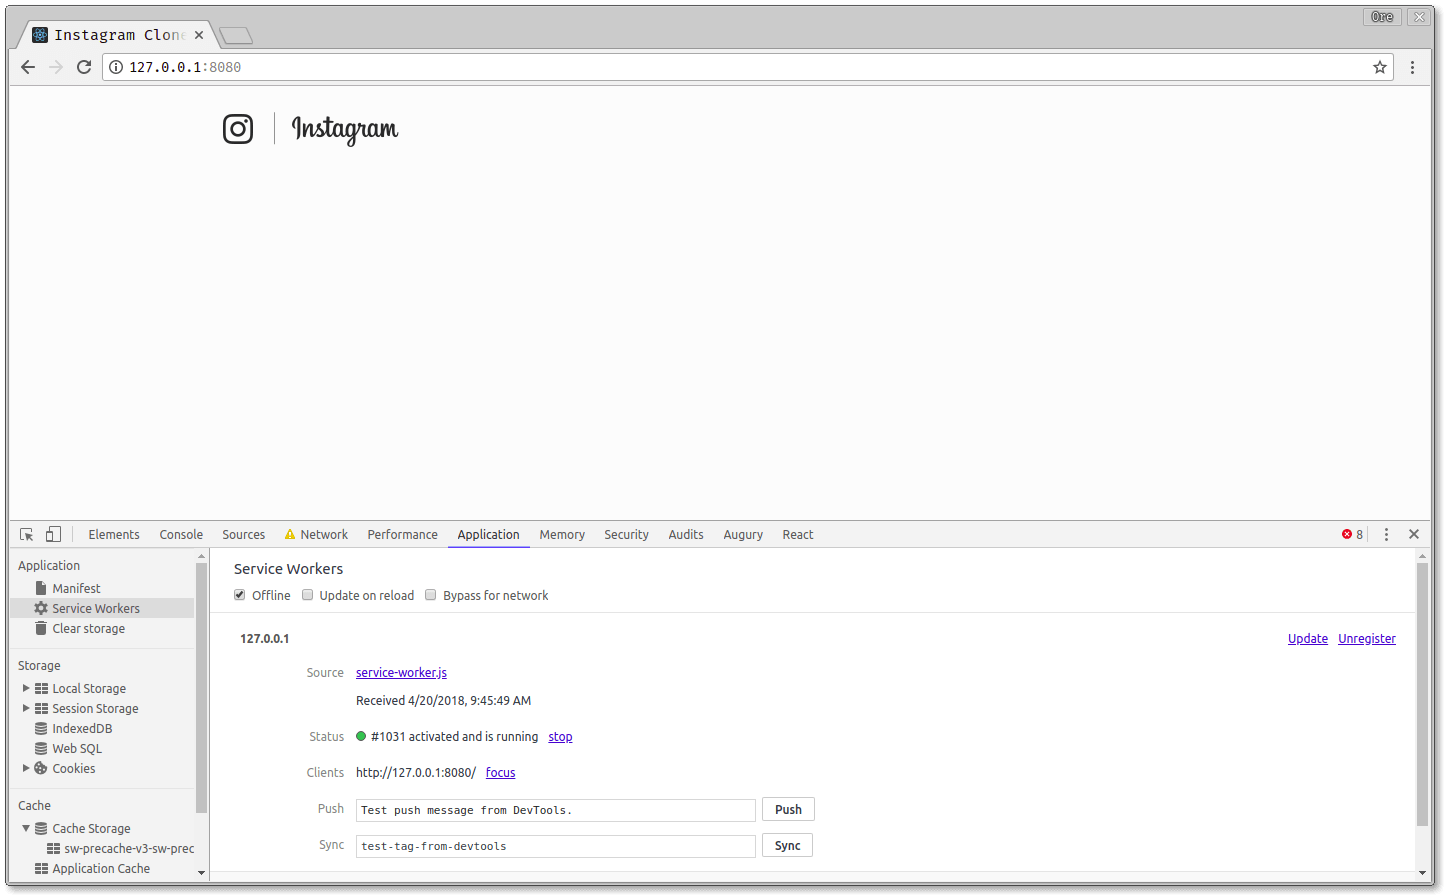Close the Instagram Clone tab
This screenshot has height=895, width=1444.
tap(199, 35)
